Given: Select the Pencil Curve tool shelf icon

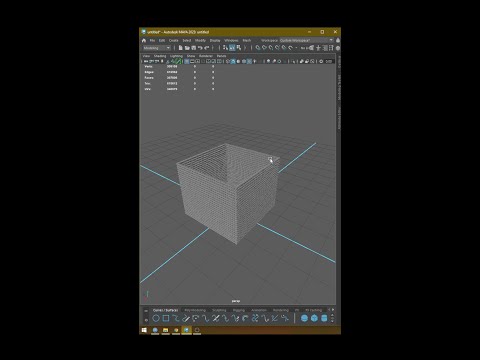Looking at the screenshot, I should click(x=186, y=318).
